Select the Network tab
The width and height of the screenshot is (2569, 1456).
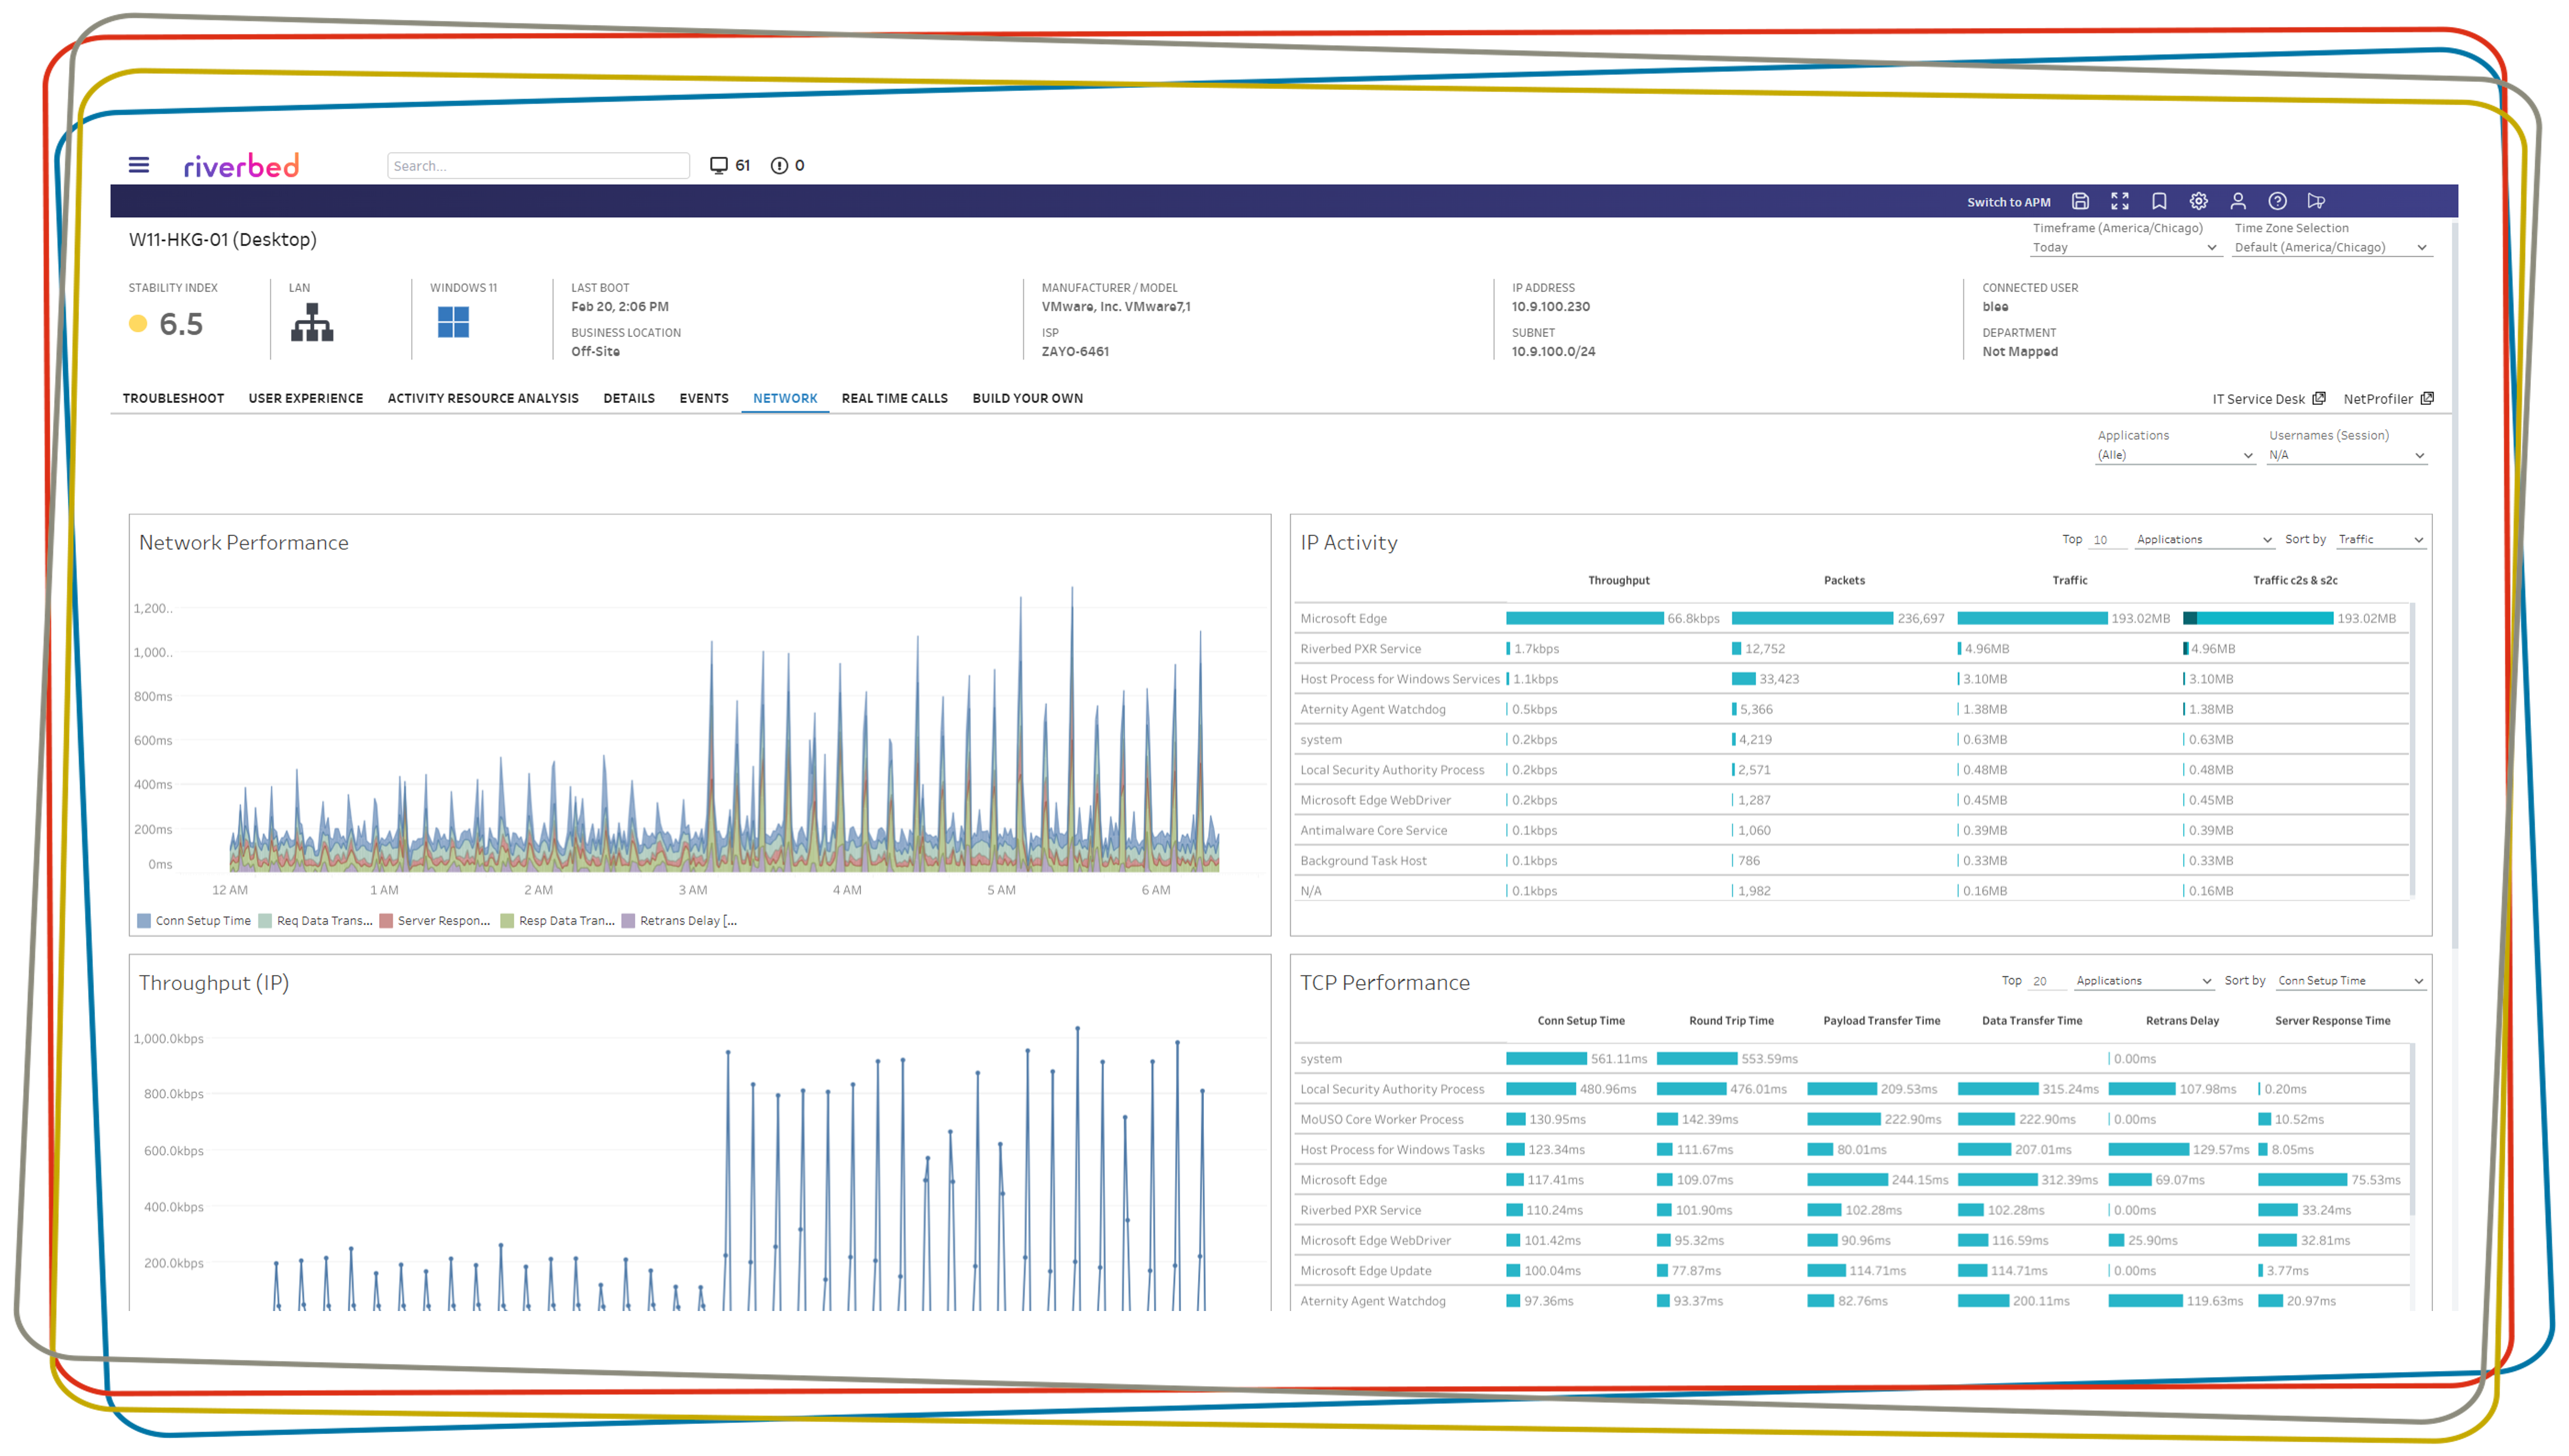785,398
